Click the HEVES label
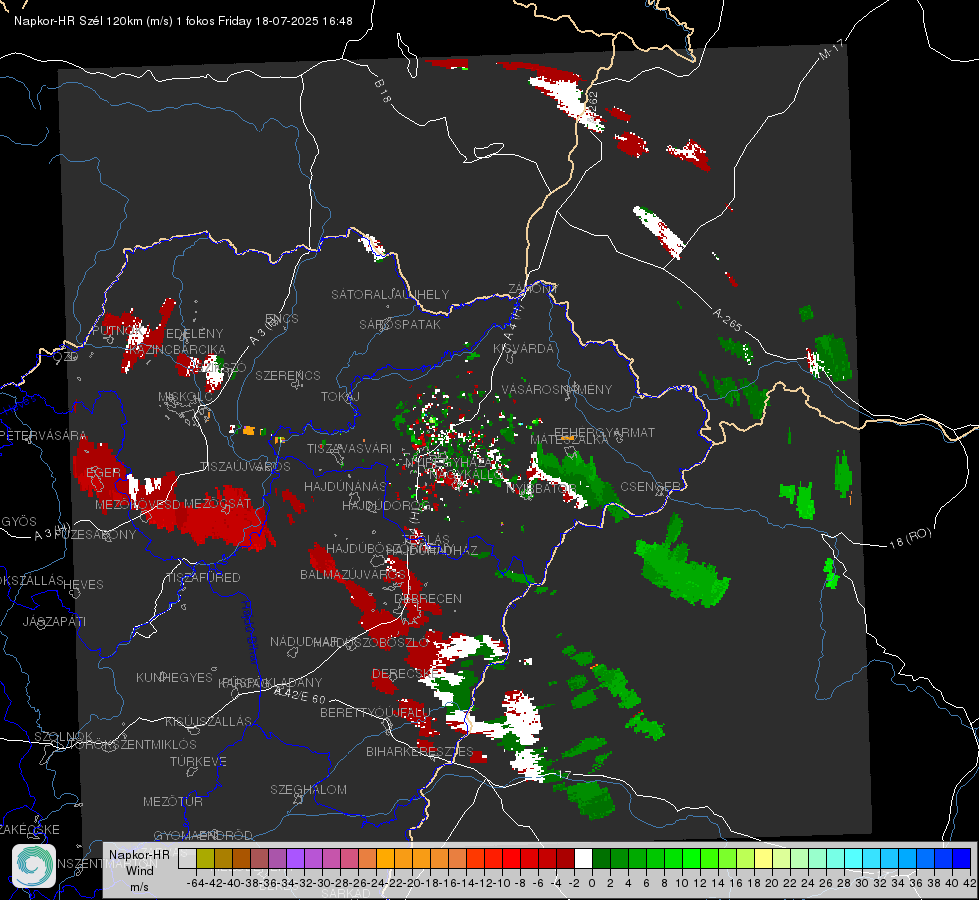This screenshot has height=900, width=979. tap(84, 585)
